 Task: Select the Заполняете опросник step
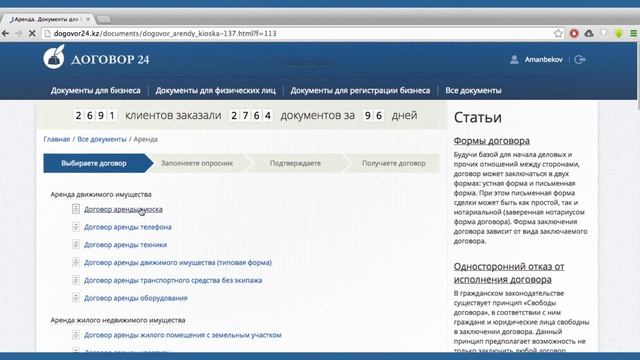coord(197,163)
